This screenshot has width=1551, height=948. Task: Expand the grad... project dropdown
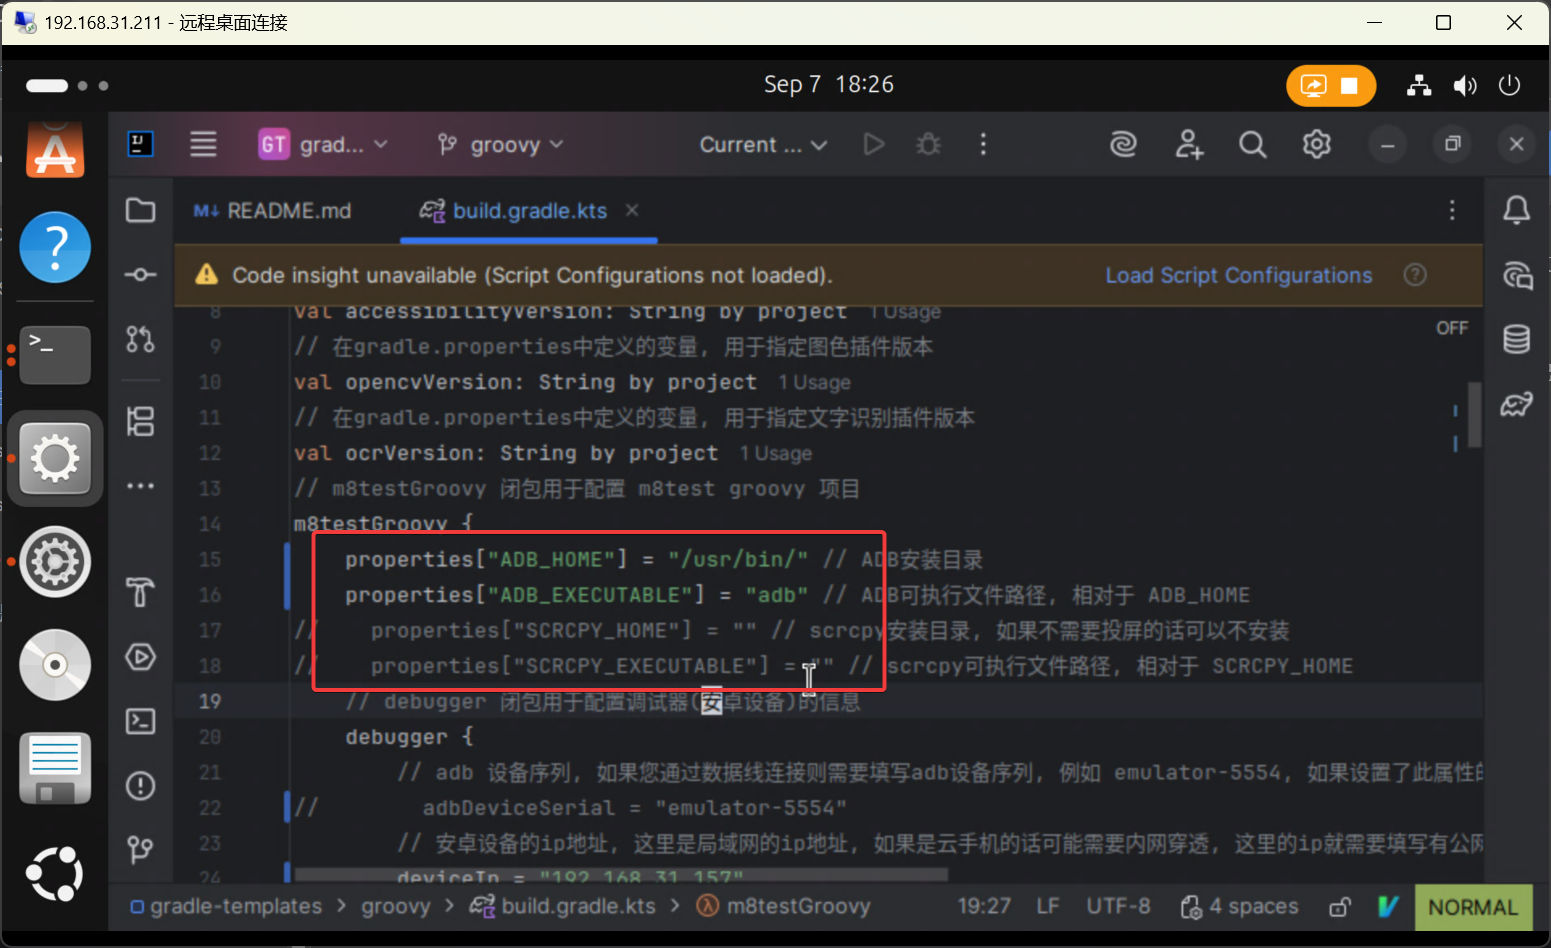pos(323,145)
